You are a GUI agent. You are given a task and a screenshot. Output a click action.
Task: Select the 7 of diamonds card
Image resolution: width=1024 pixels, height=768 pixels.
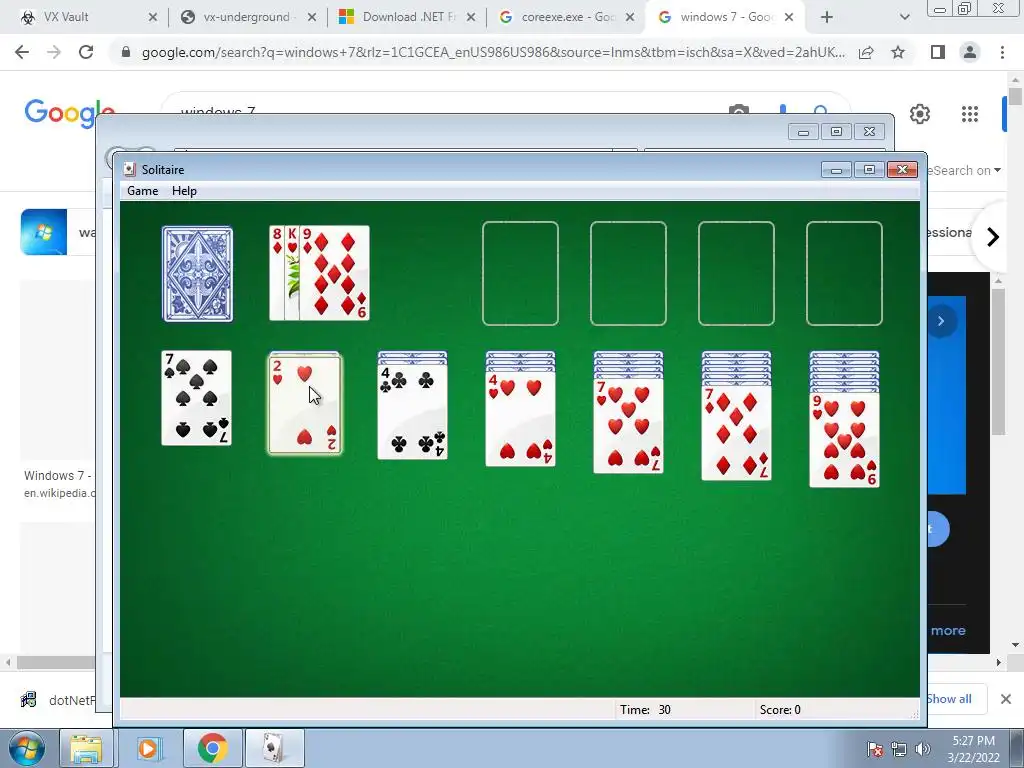737,433
